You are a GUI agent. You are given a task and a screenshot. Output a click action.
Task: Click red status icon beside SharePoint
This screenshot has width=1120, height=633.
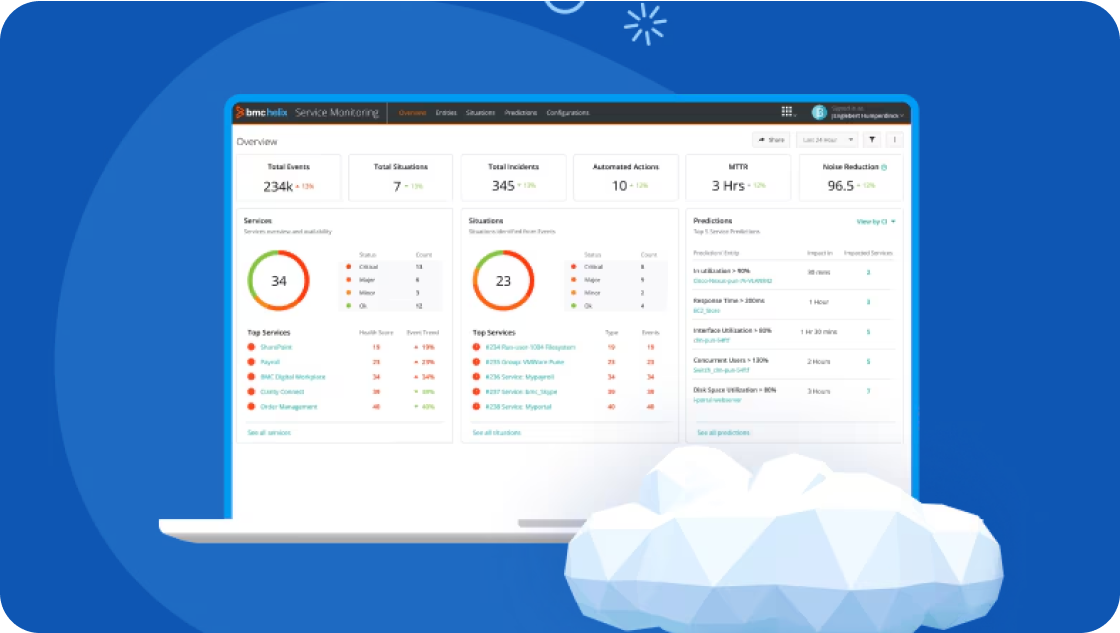click(251, 347)
